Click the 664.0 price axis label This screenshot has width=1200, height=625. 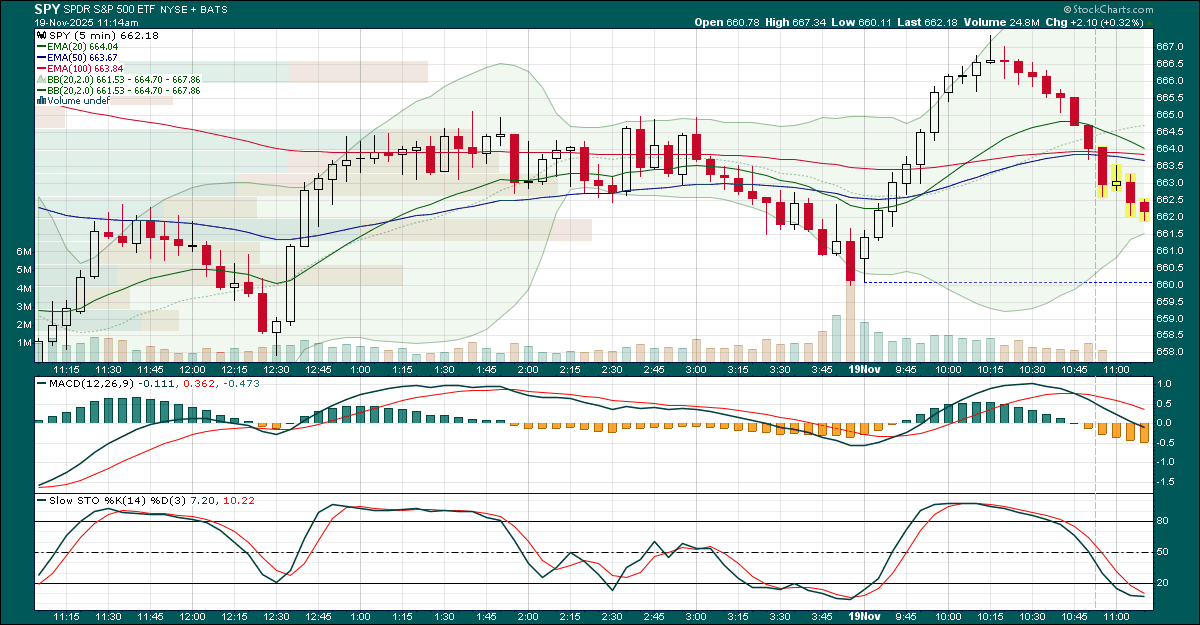tap(1169, 148)
